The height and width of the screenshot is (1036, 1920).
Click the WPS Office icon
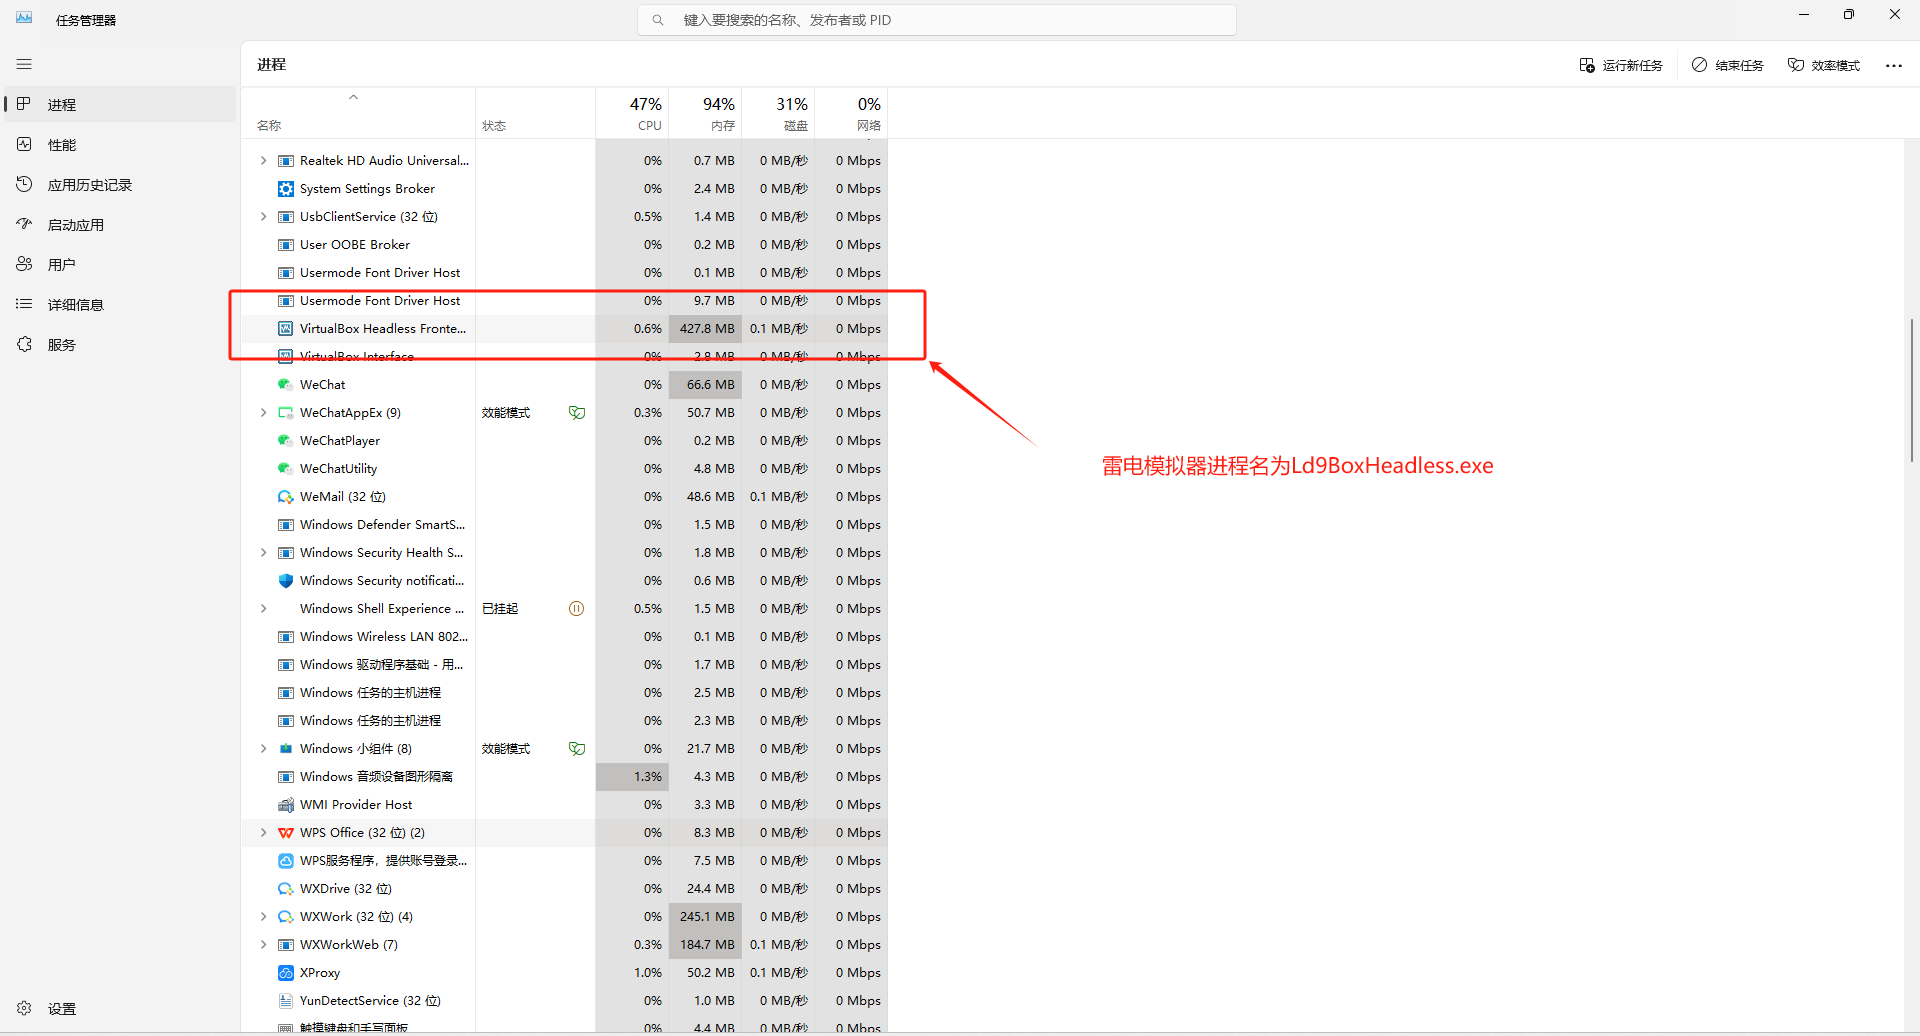click(x=286, y=833)
